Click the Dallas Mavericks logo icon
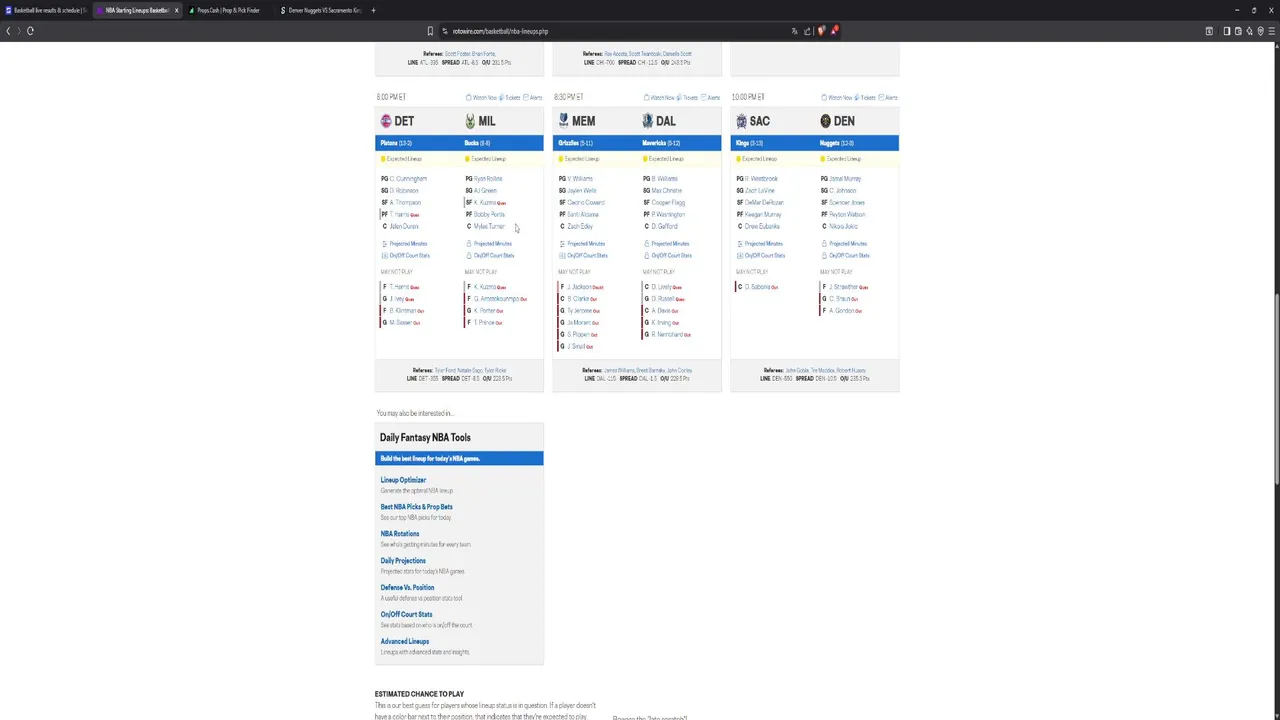This screenshot has width=1280, height=720. [648, 121]
